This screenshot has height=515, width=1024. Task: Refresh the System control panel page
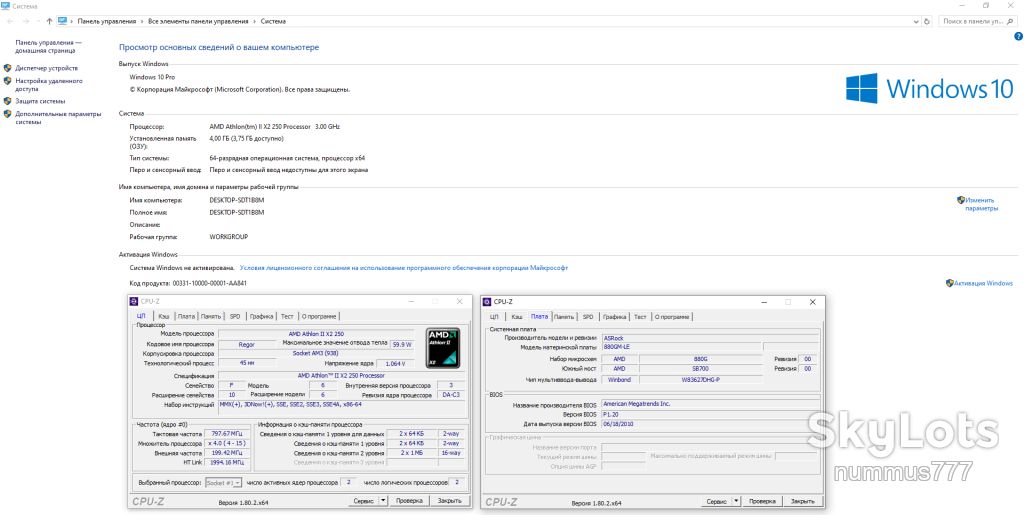(926, 22)
